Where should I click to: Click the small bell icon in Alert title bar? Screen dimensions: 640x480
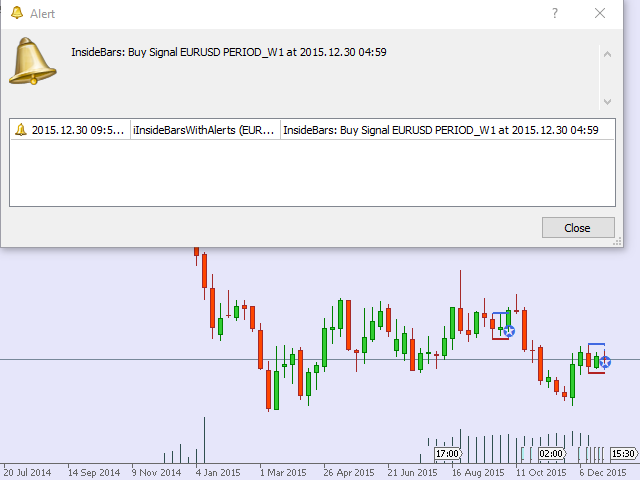tap(17, 13)
